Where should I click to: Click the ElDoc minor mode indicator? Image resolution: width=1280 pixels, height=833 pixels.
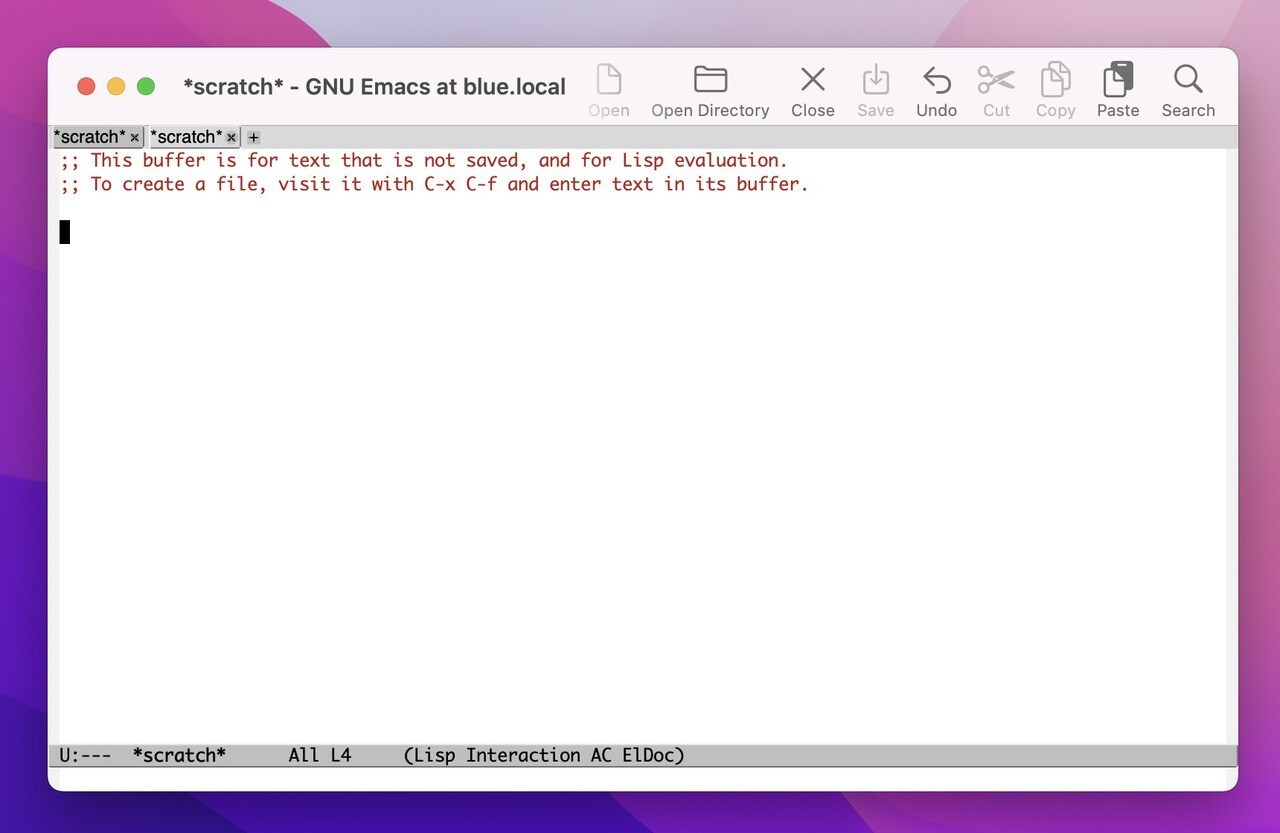click(655, 755)
